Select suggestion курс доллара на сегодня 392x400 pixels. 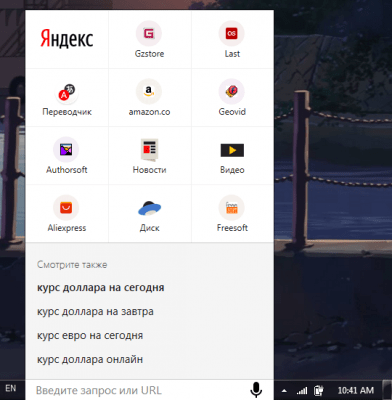pyautogui.click(x=100, y=287)
